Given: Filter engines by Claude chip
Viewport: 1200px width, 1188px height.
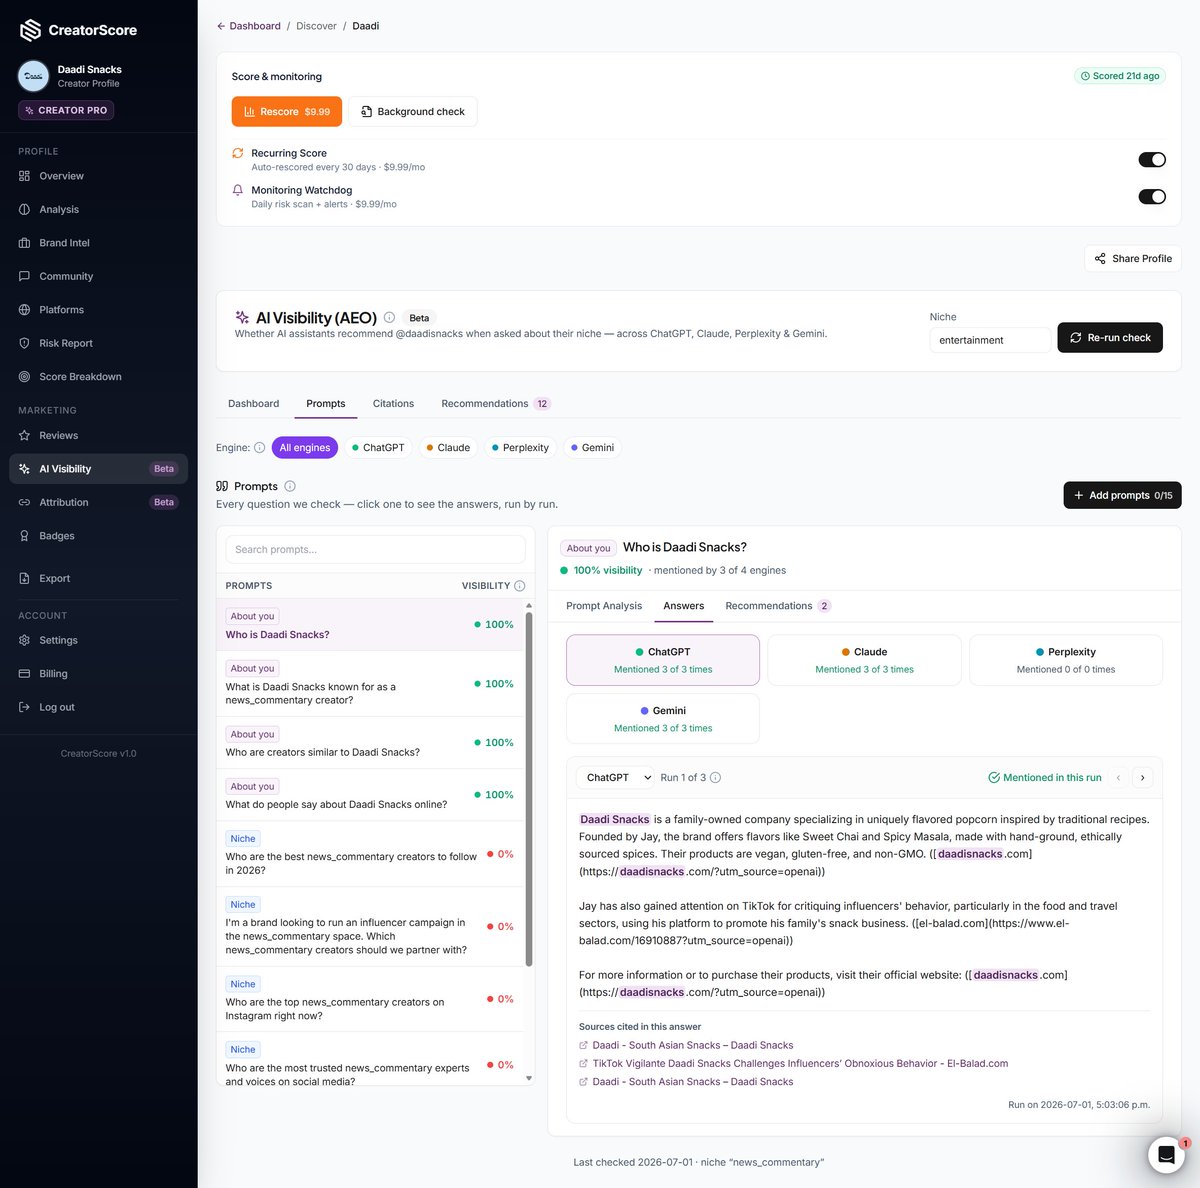Looking at the screenshot, I should pyautogui.click(x=448, y=448).
